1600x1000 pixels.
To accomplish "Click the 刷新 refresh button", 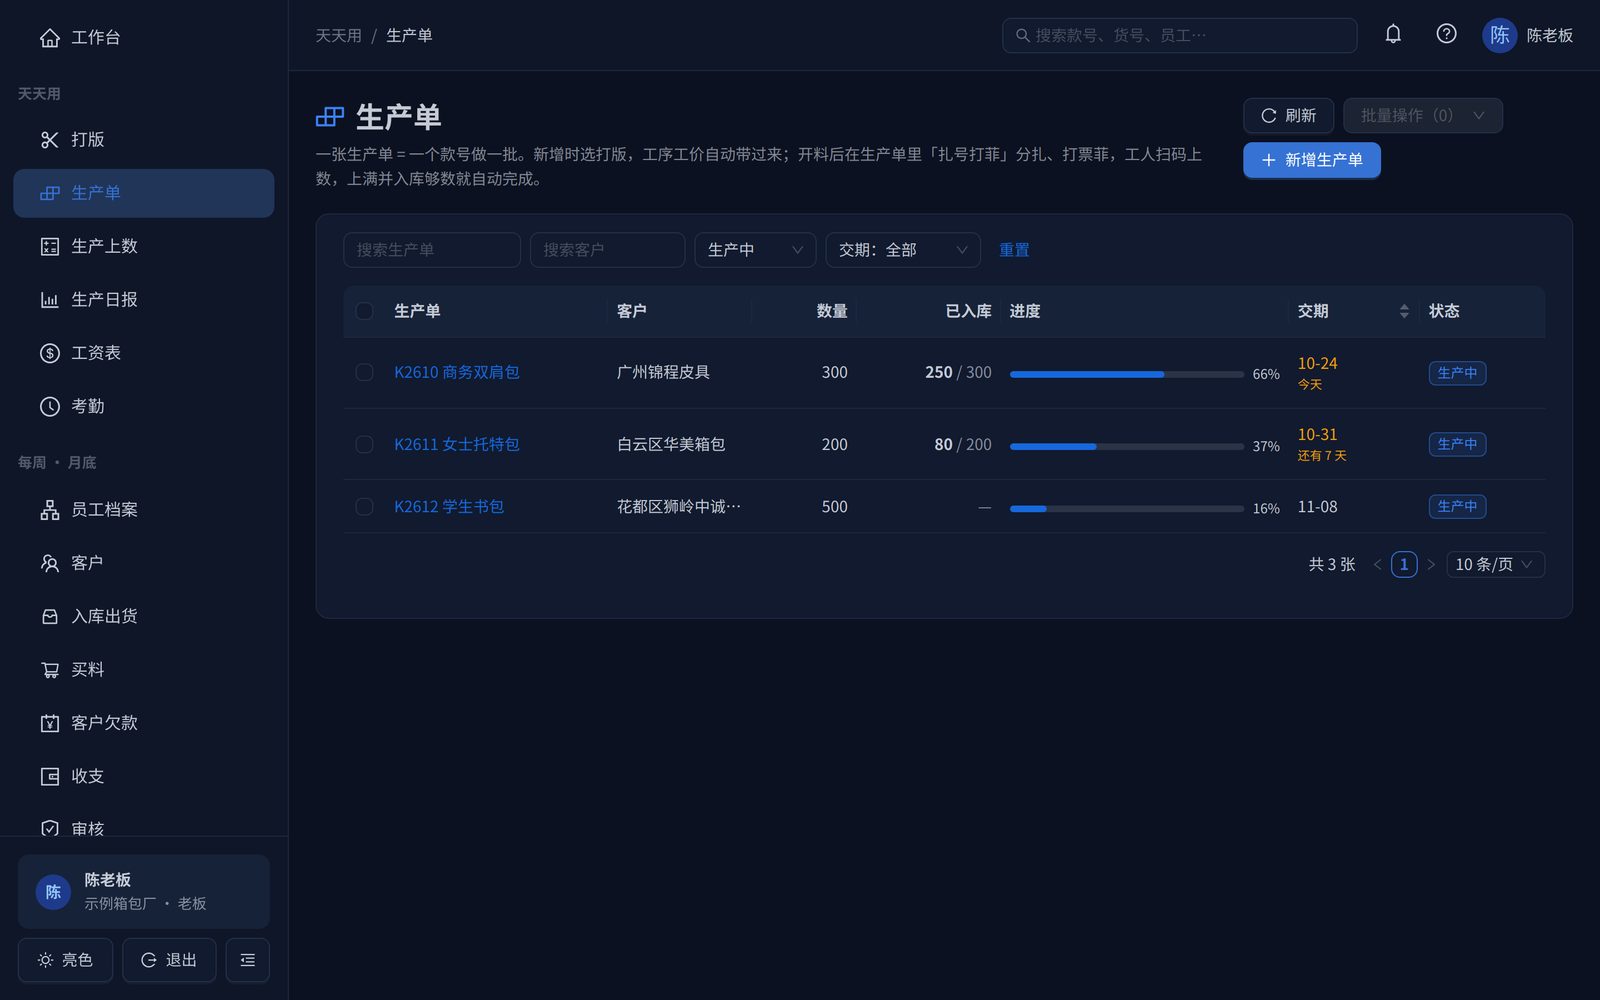I will point(1289,116).
